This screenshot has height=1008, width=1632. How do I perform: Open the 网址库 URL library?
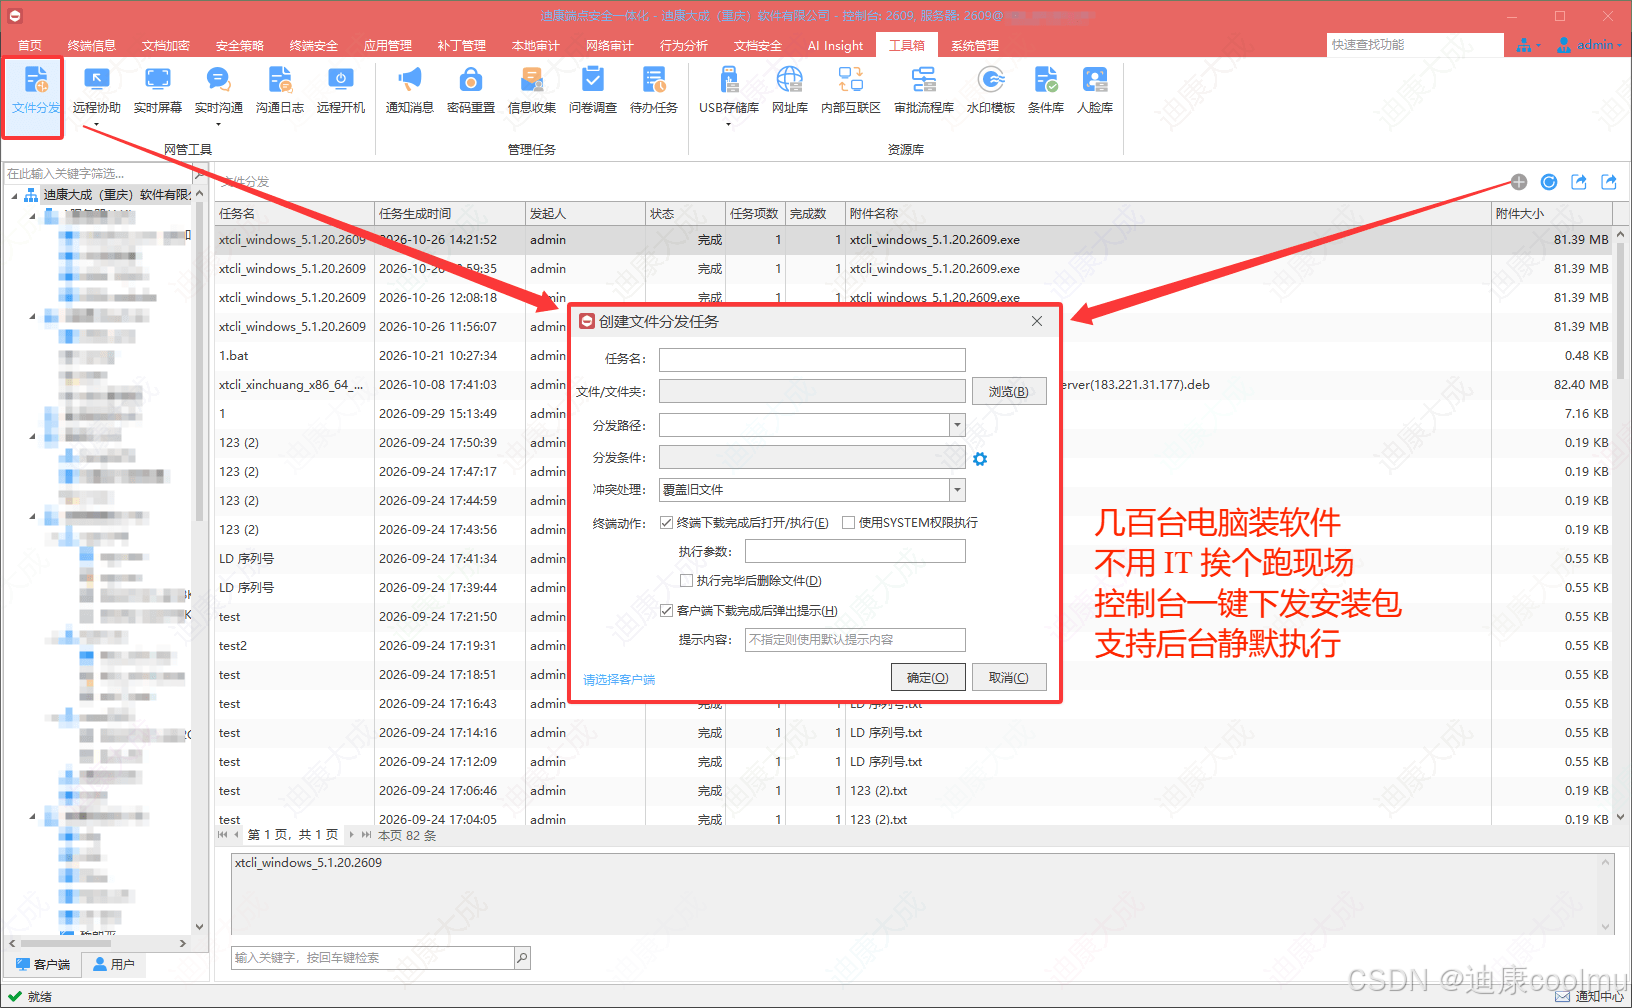pyautogui.click(x=790, y=90)
